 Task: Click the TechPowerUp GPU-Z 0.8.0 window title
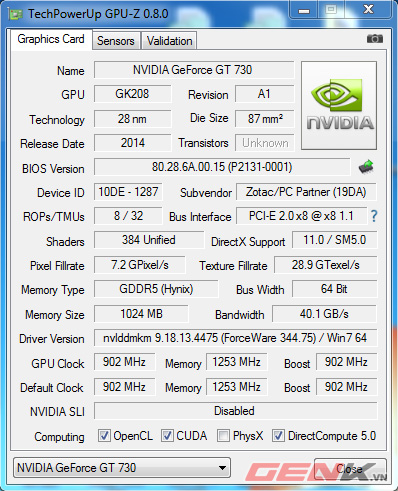tap(98, 14)
